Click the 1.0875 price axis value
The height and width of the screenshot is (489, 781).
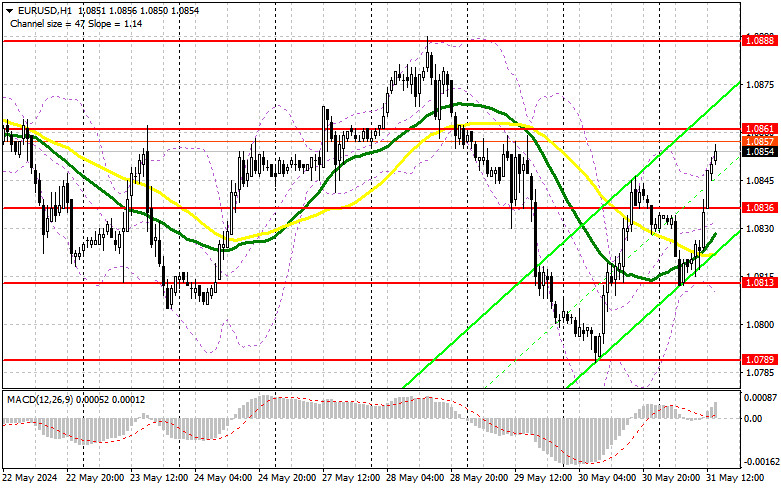pyautogui.click(x=760, y=85)
